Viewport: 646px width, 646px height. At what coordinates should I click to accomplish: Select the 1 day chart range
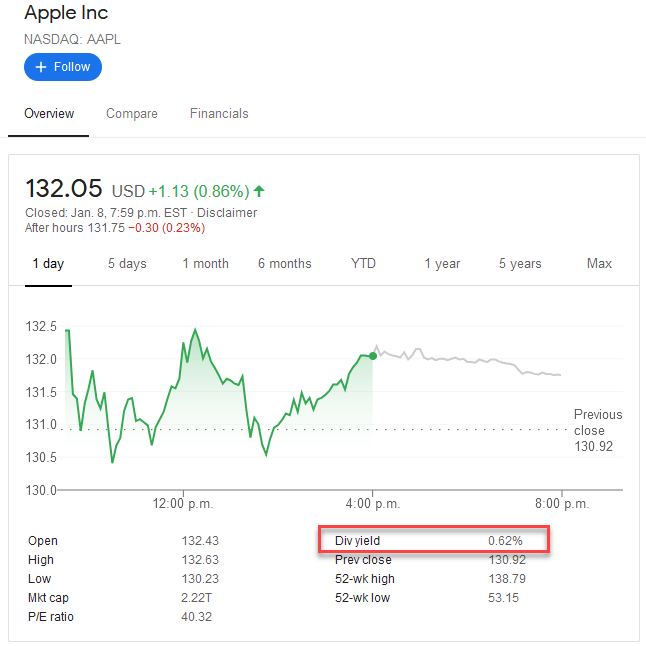tap(48, 264)
